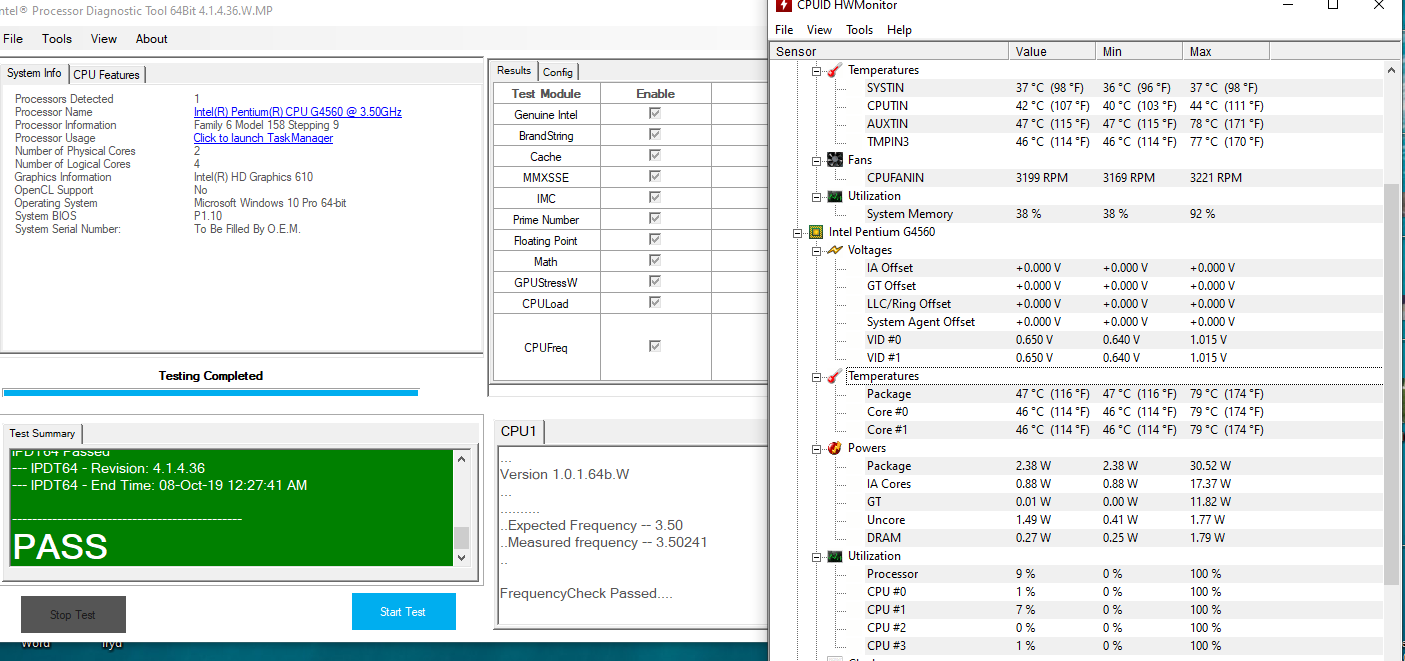Collapse the Voltages node in HWMonitor

tap(816, 251)
